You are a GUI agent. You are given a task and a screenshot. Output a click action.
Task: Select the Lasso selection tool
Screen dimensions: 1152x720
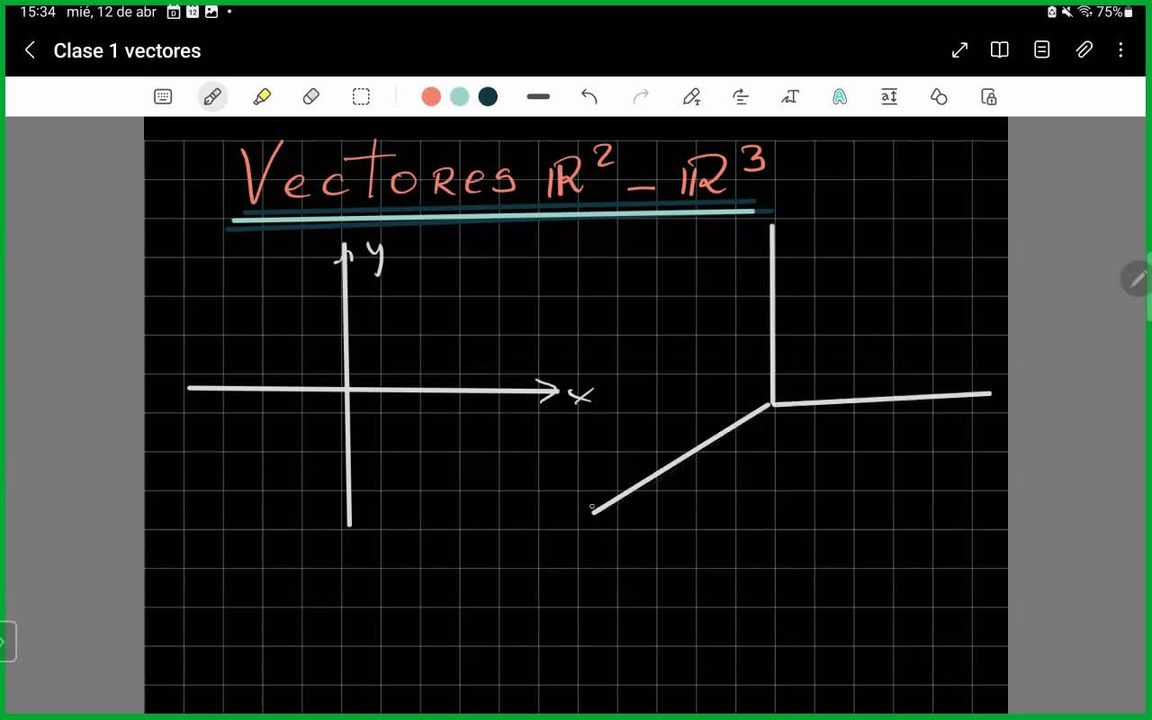pos(361,97)
